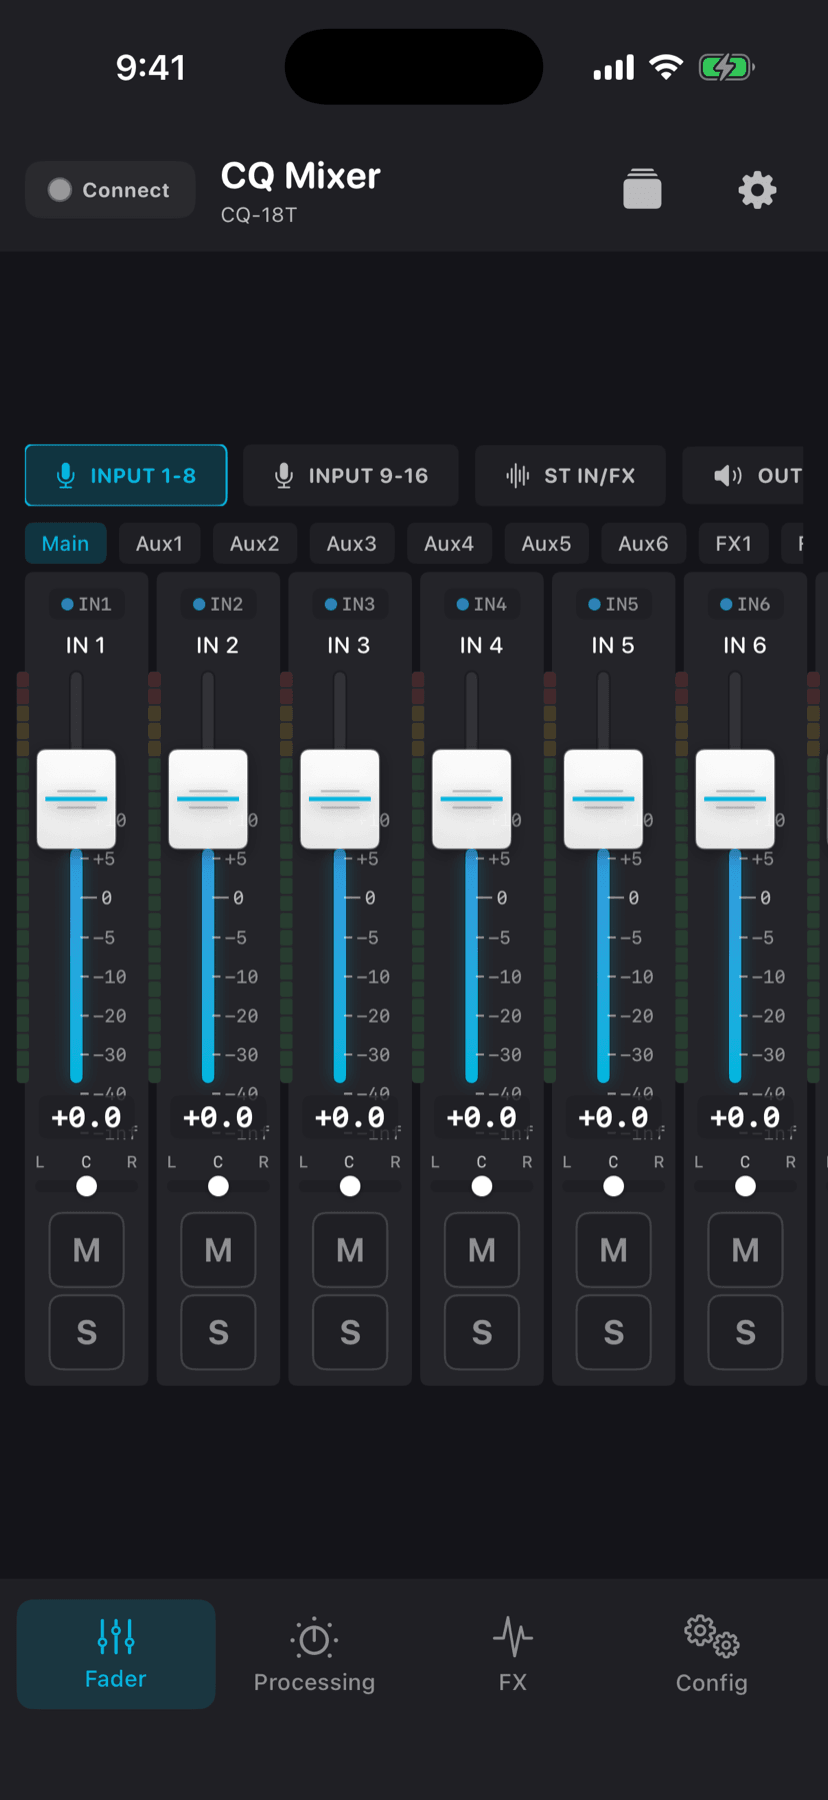The image size is (828, 1800).
Task: Click the IN 5 pan knob
Action: pos(614,1186)
